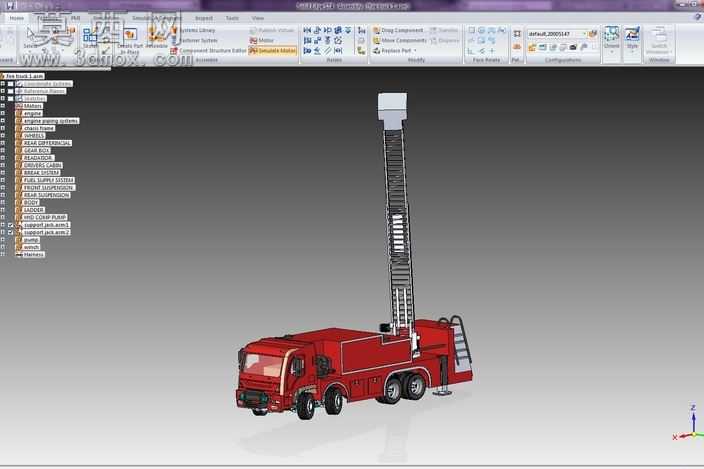Open the Component Structure Editor
The width and height of the screenshot is (704, 469).
click(x=208, y=51)
